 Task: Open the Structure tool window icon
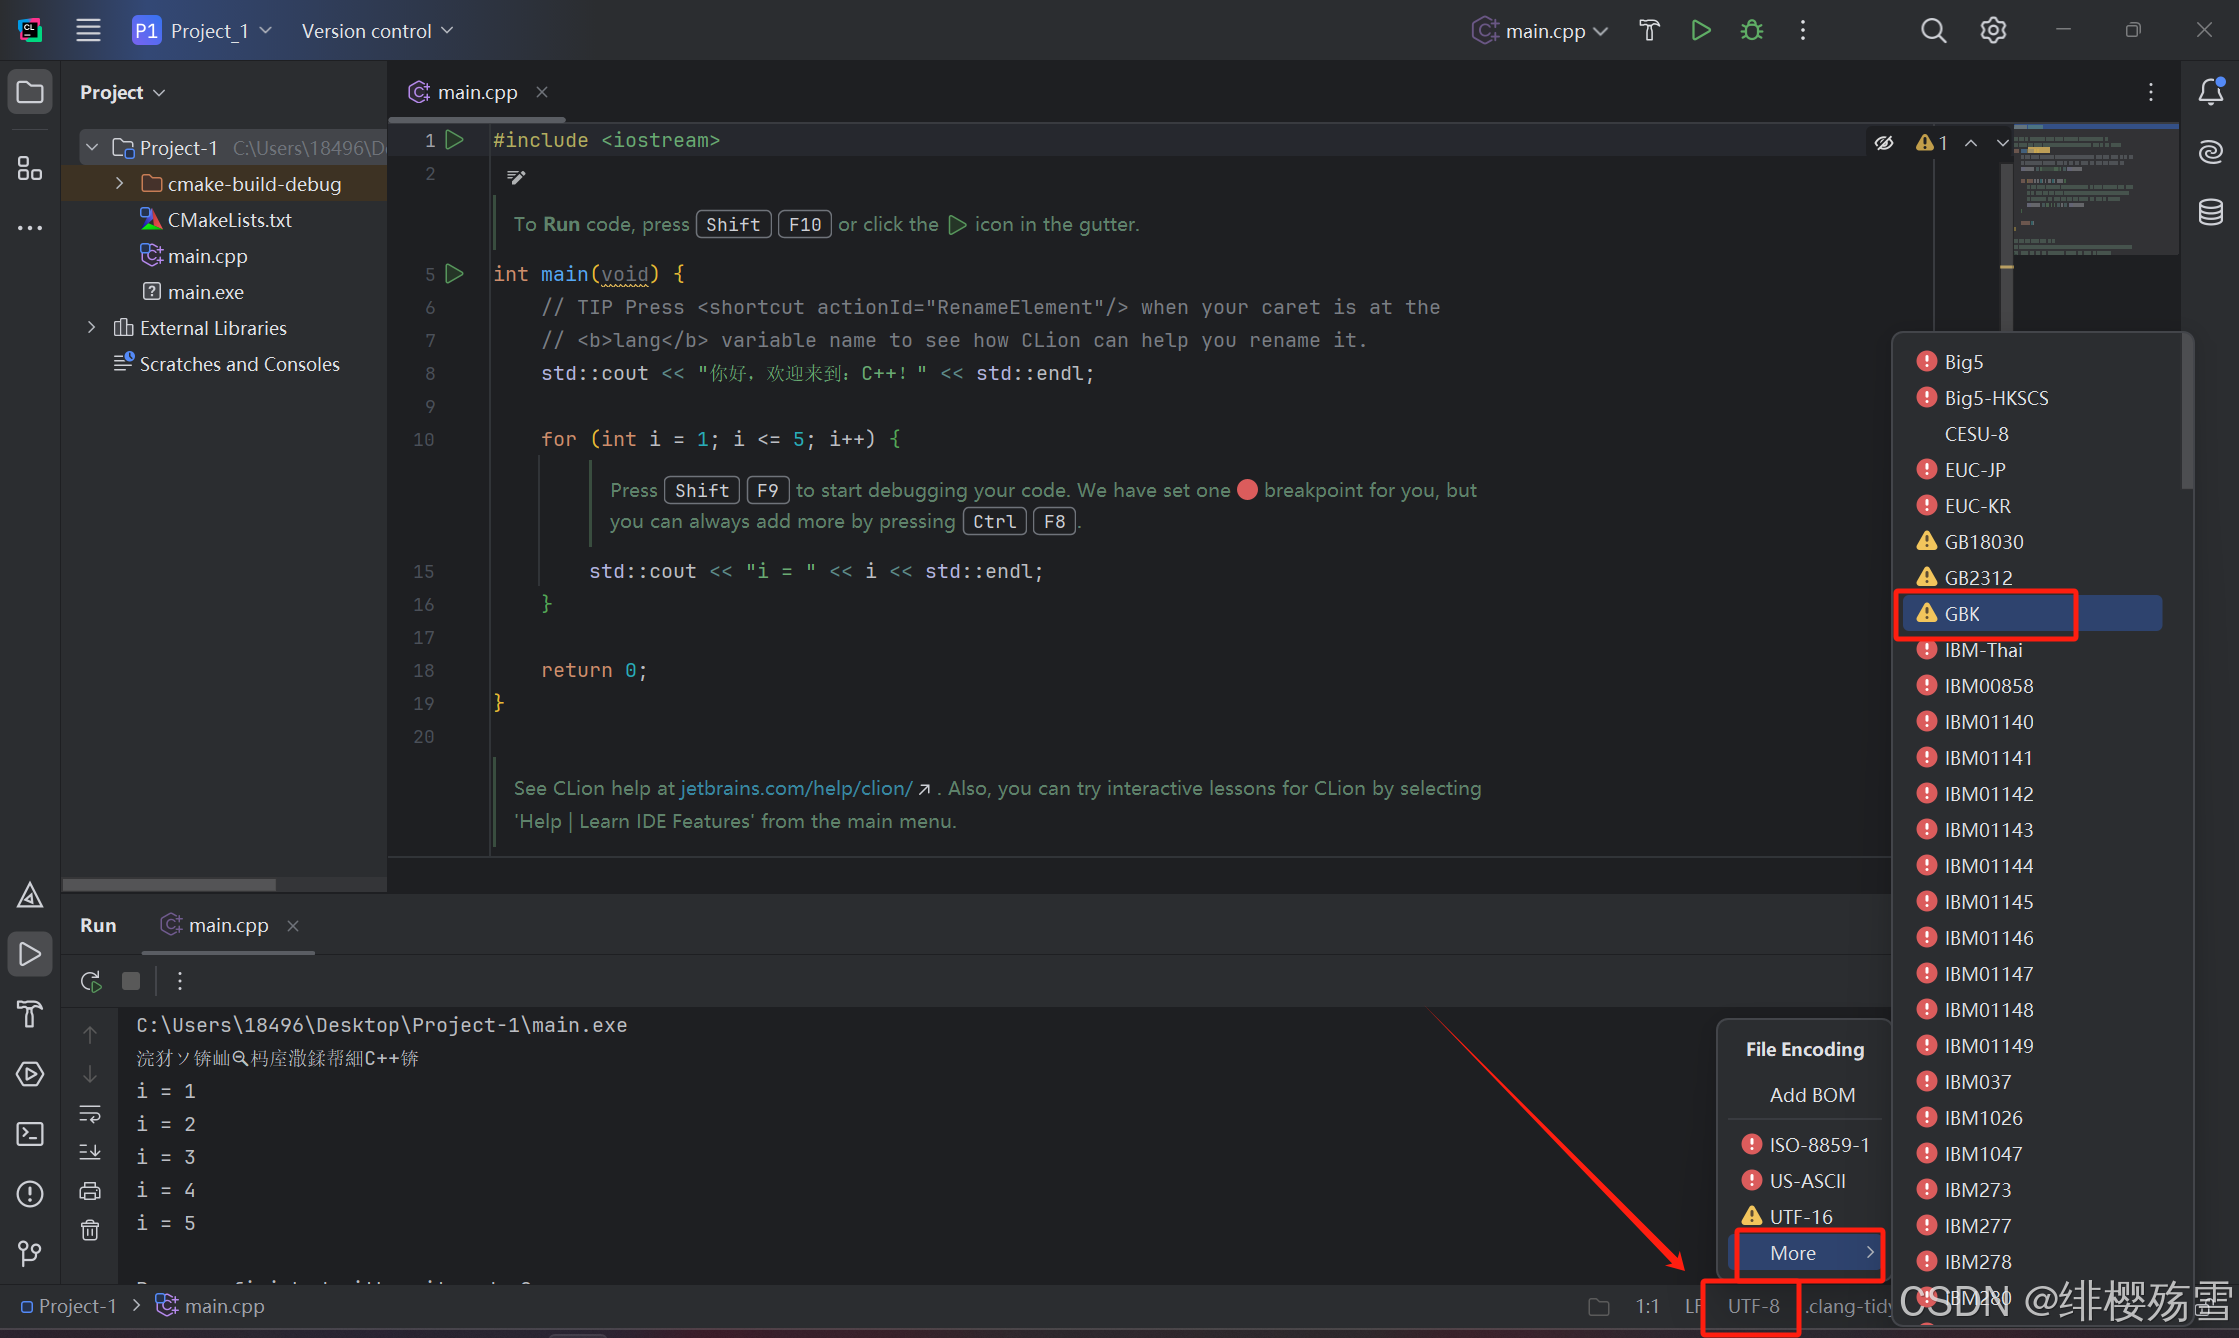[x=30, y=168]
